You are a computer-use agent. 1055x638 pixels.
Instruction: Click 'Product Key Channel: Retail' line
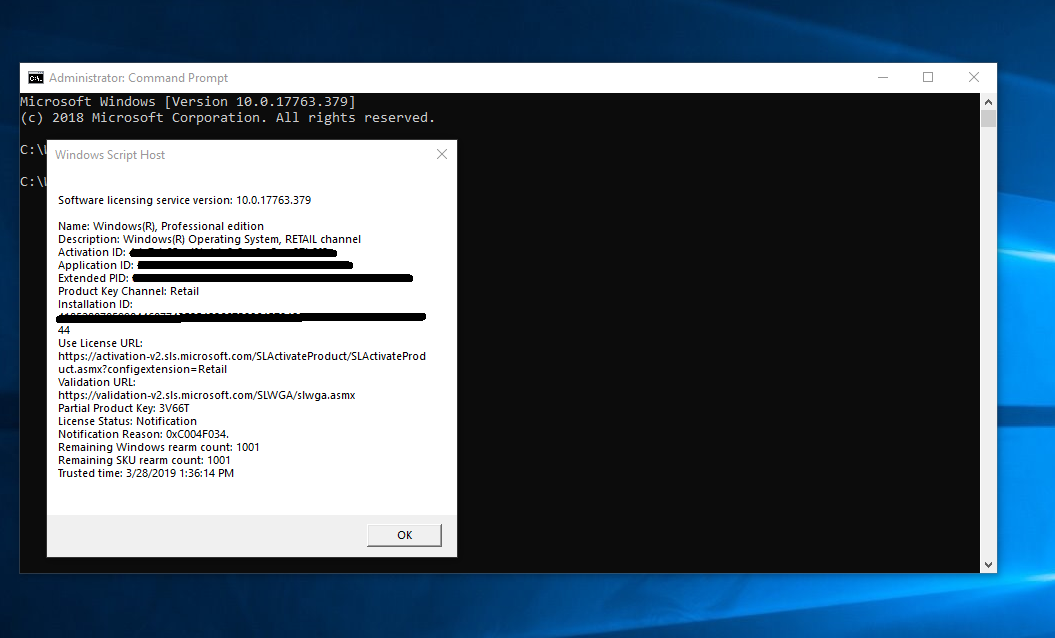129,291
